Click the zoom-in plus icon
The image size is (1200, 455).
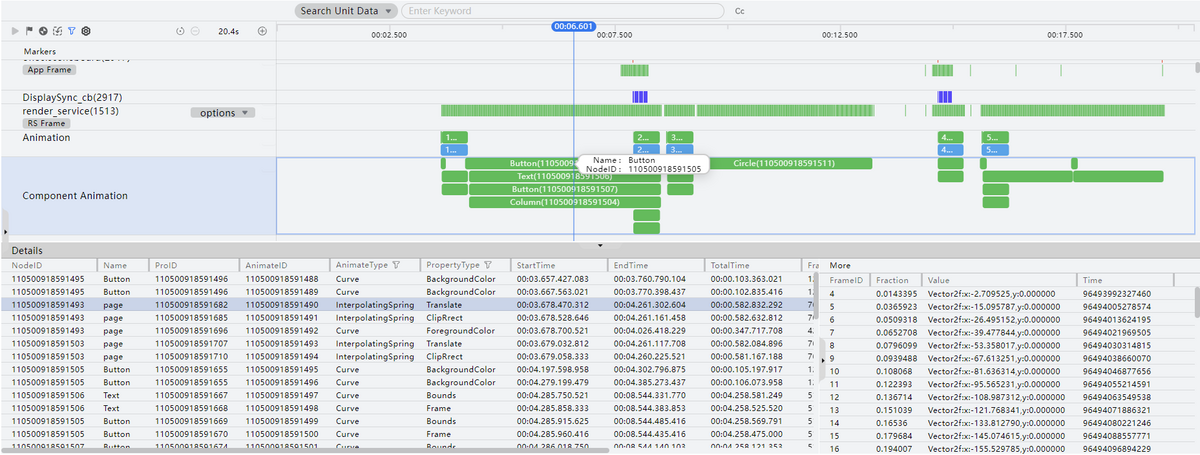(x=262, y=31)
